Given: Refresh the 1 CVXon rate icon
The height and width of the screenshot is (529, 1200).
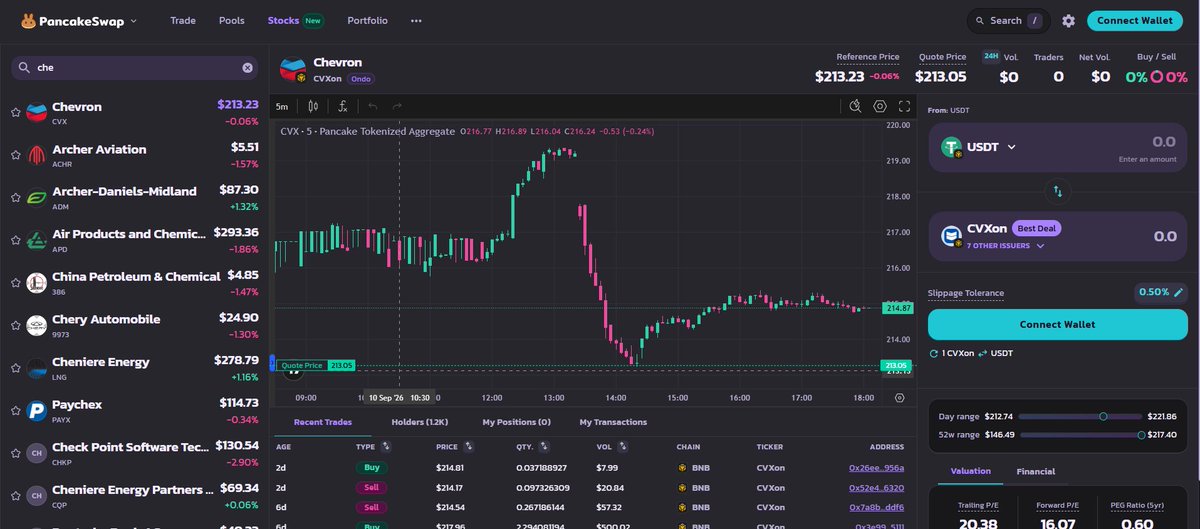Looking at the screenshot, I should tap(934, 353).
